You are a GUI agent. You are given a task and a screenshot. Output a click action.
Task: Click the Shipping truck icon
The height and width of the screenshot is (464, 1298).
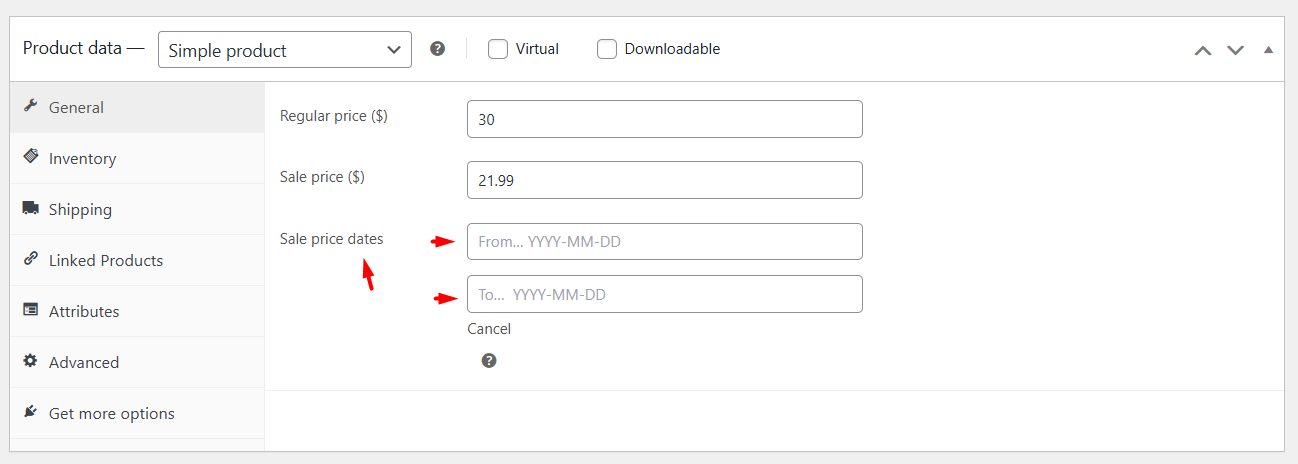pyautogui.click(x=30, y=208)
